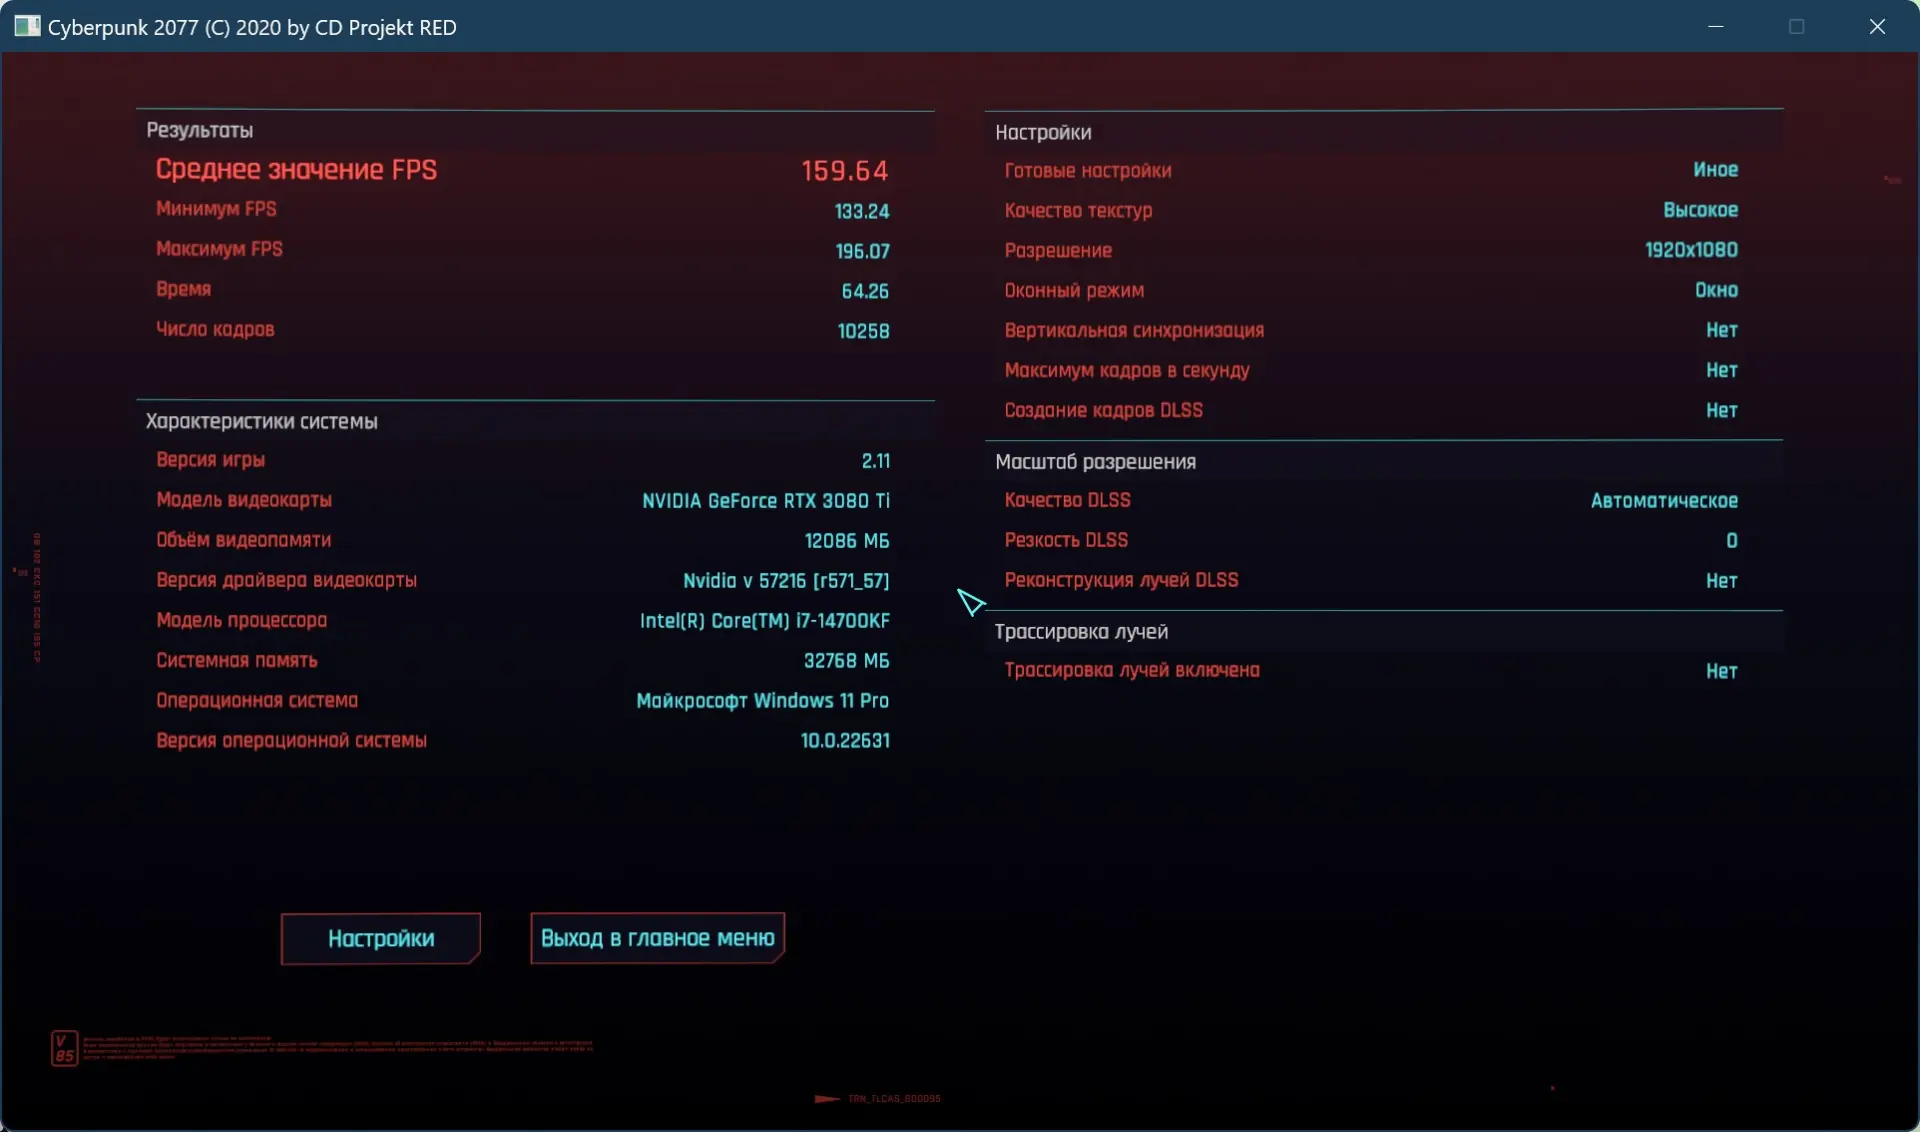Click the Модель видеокарты label
Viewport: 1920px width, 1132px height.
point(244,500)
